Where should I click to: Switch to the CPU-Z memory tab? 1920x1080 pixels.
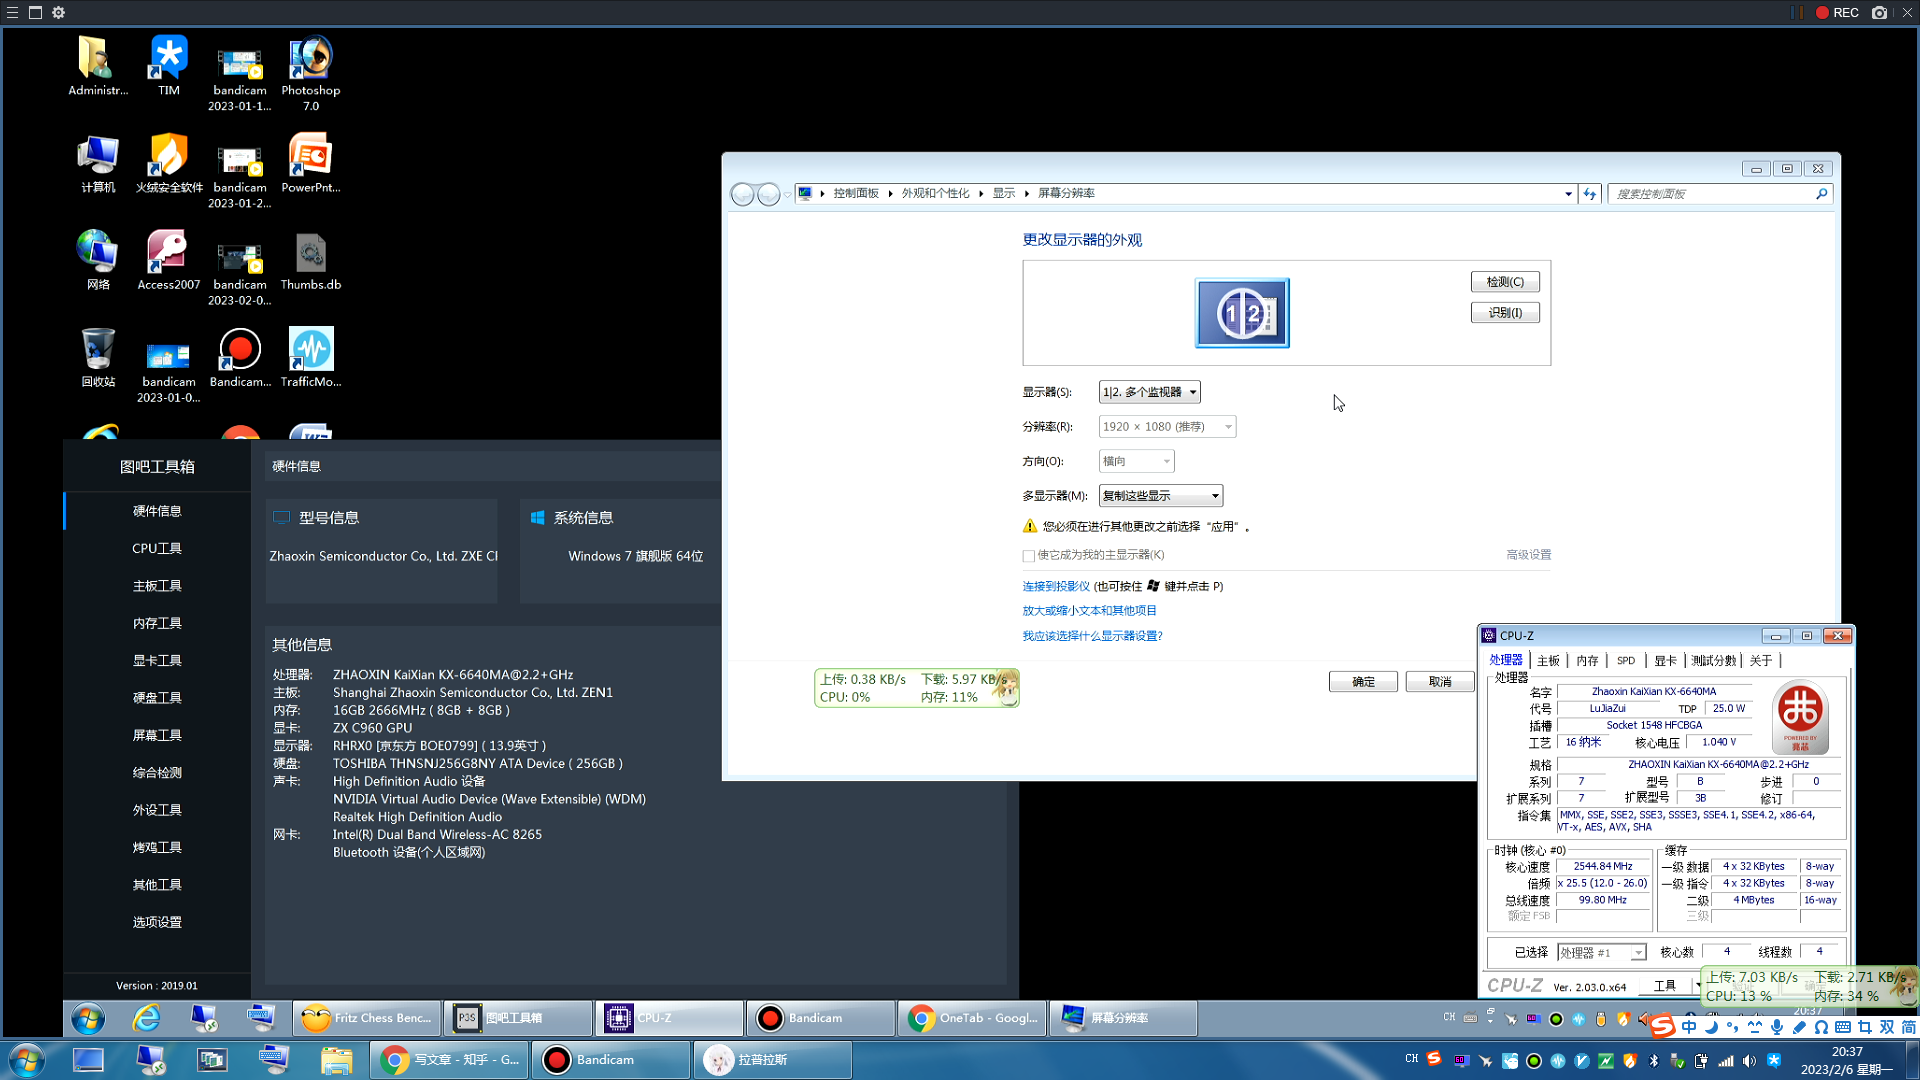1587,661
